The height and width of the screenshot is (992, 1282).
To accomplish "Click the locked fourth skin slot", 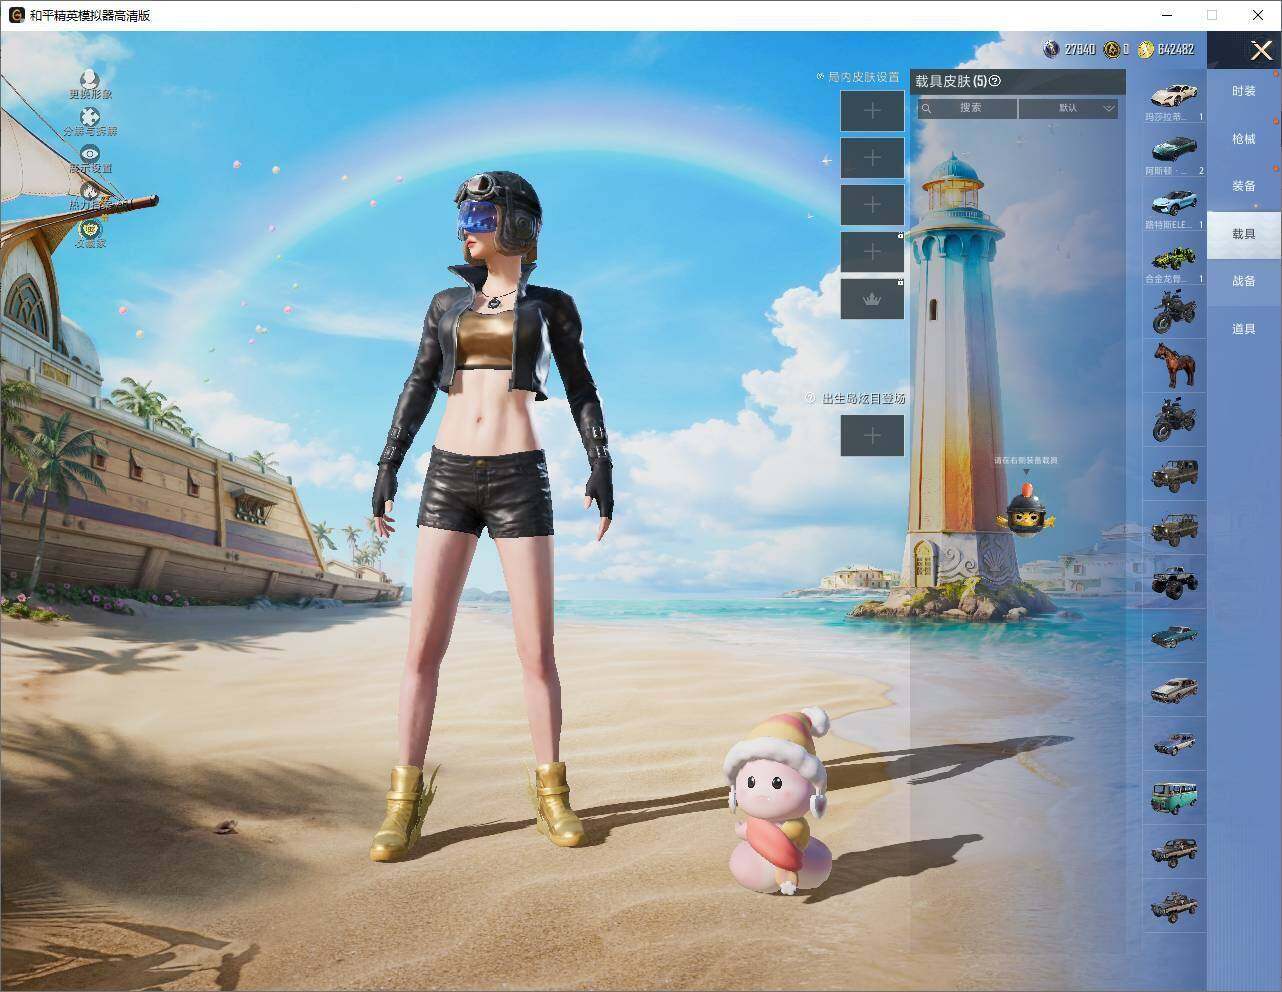I will pyautogui.click(x=872, y=252).
